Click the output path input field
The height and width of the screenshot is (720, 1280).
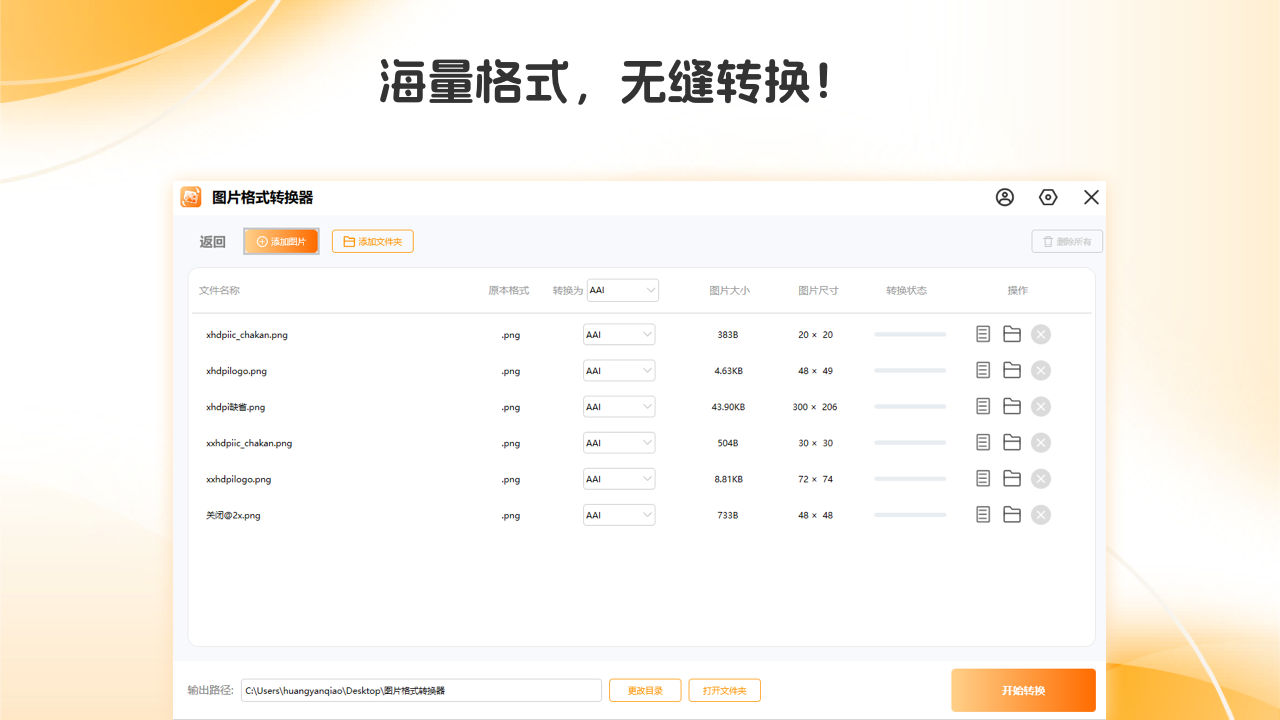tap(420, 690)
